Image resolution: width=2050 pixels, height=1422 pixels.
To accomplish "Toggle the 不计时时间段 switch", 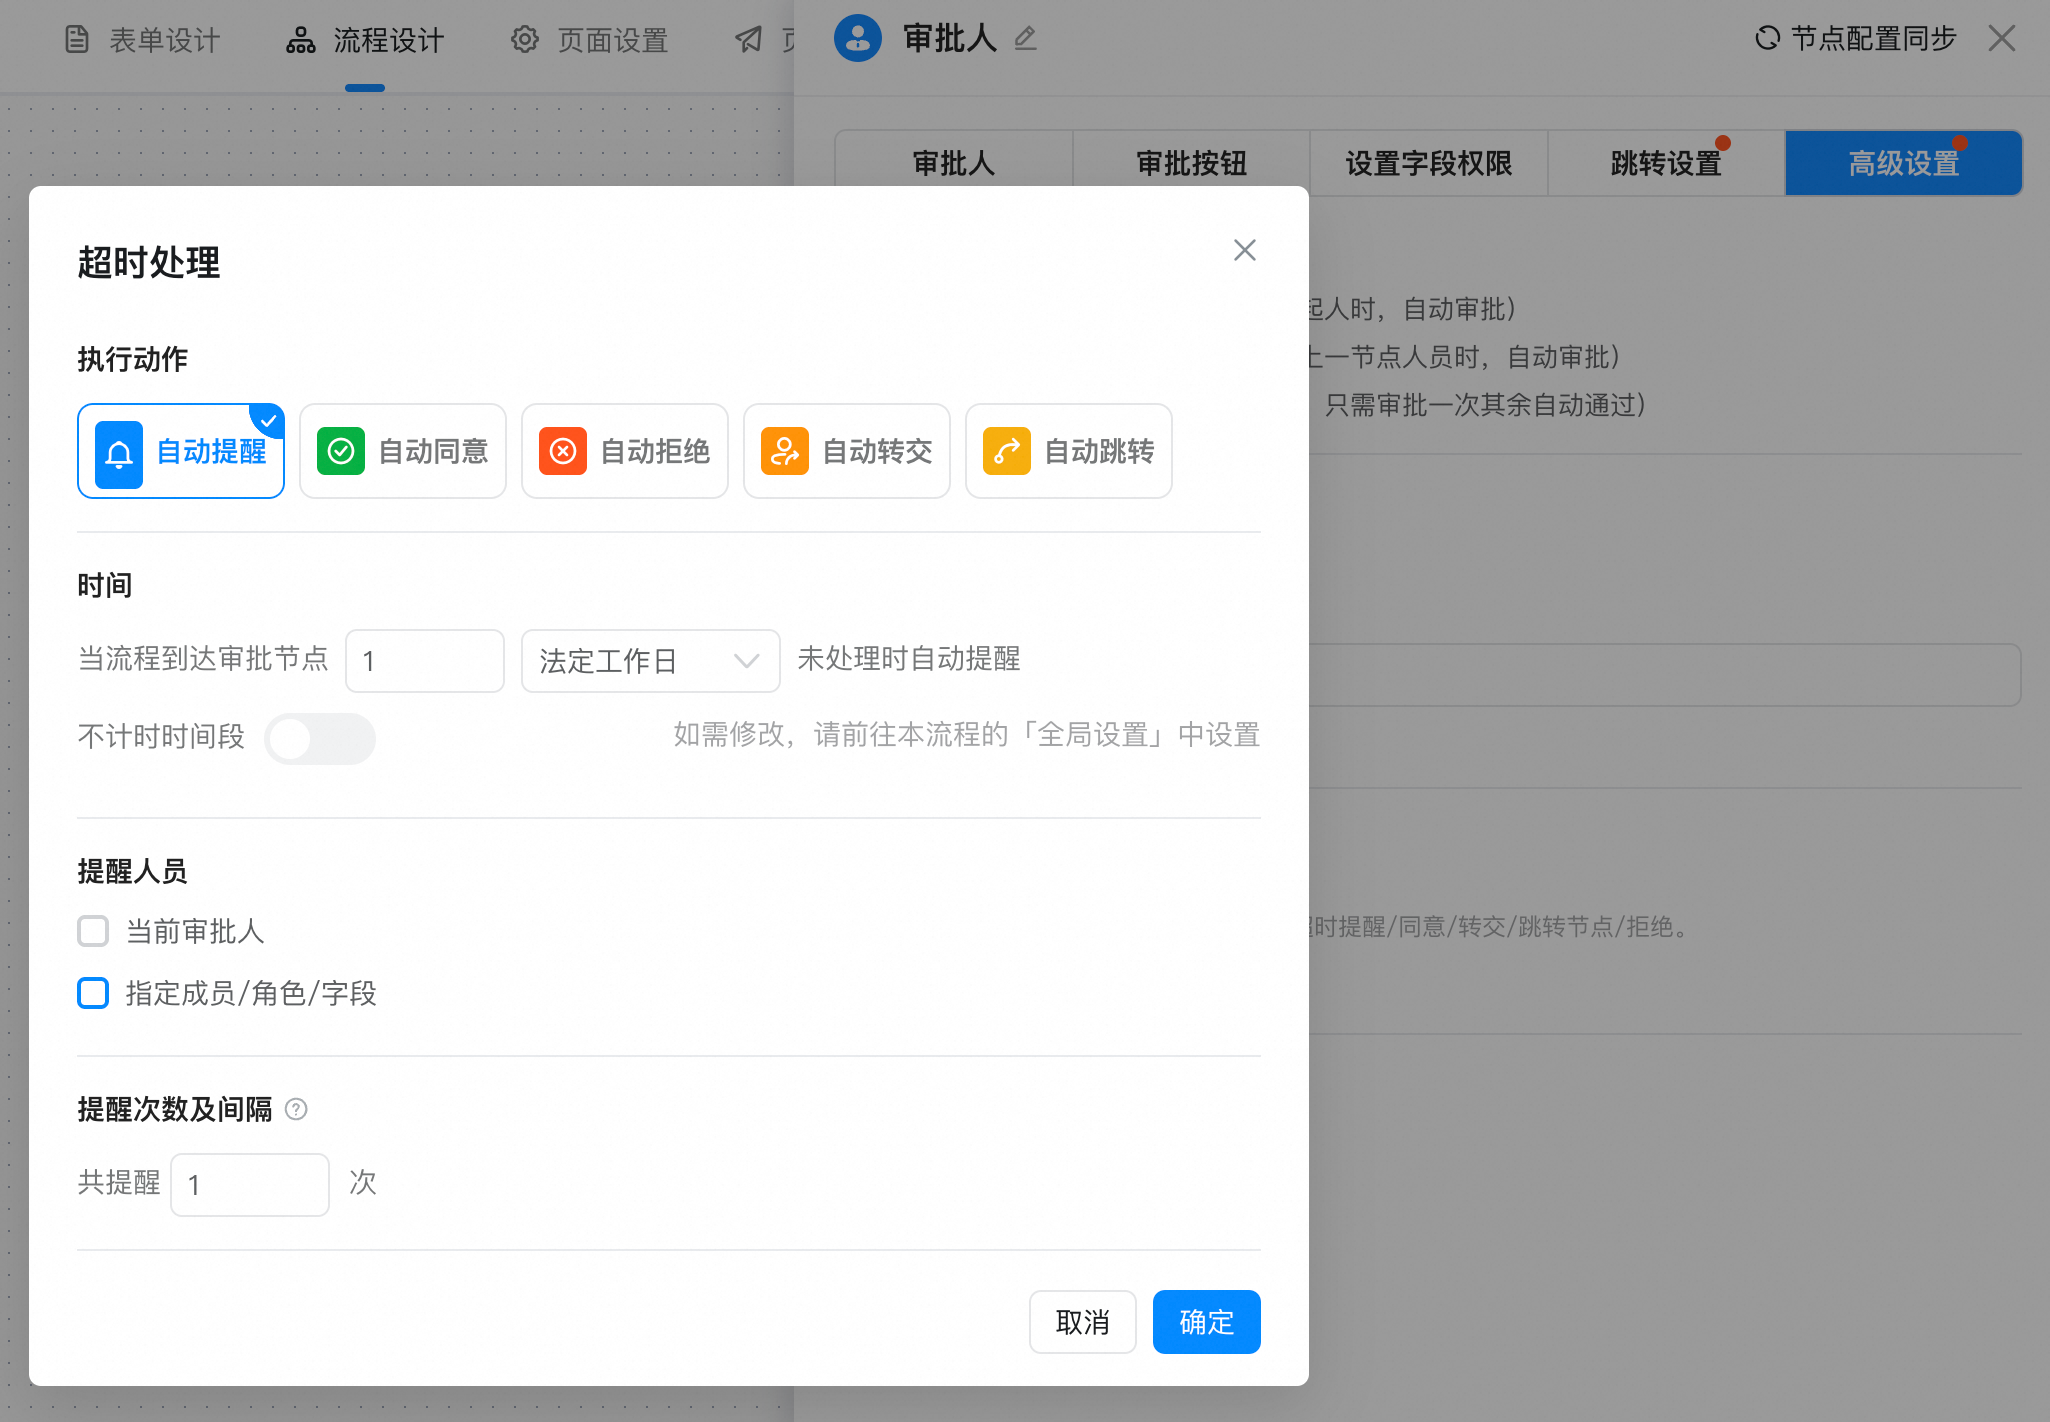I will coord(320,739).
